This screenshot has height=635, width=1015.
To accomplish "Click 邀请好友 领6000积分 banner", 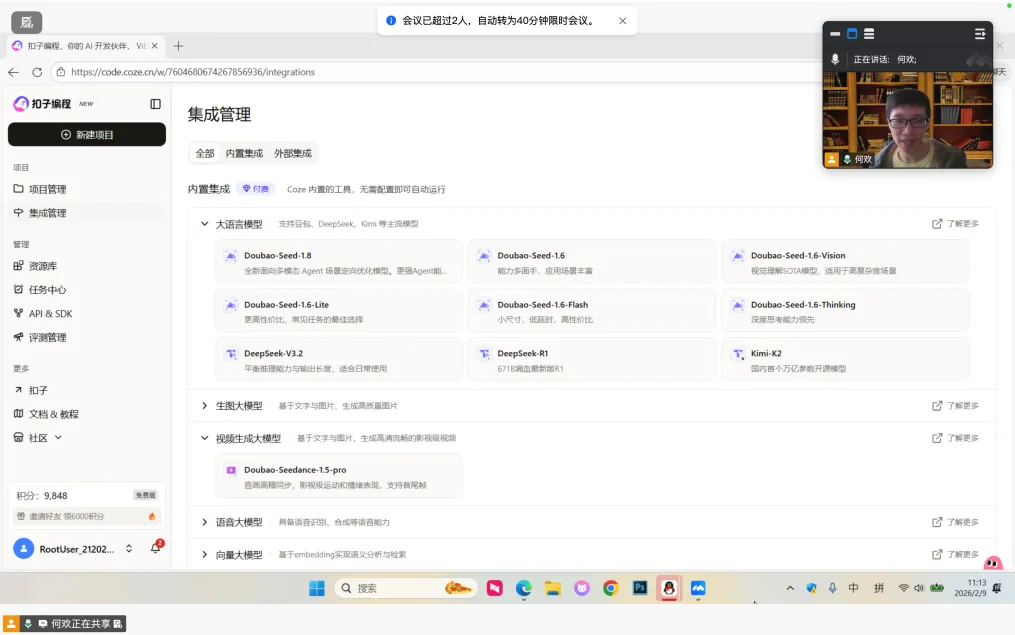I will pos(87,517).
